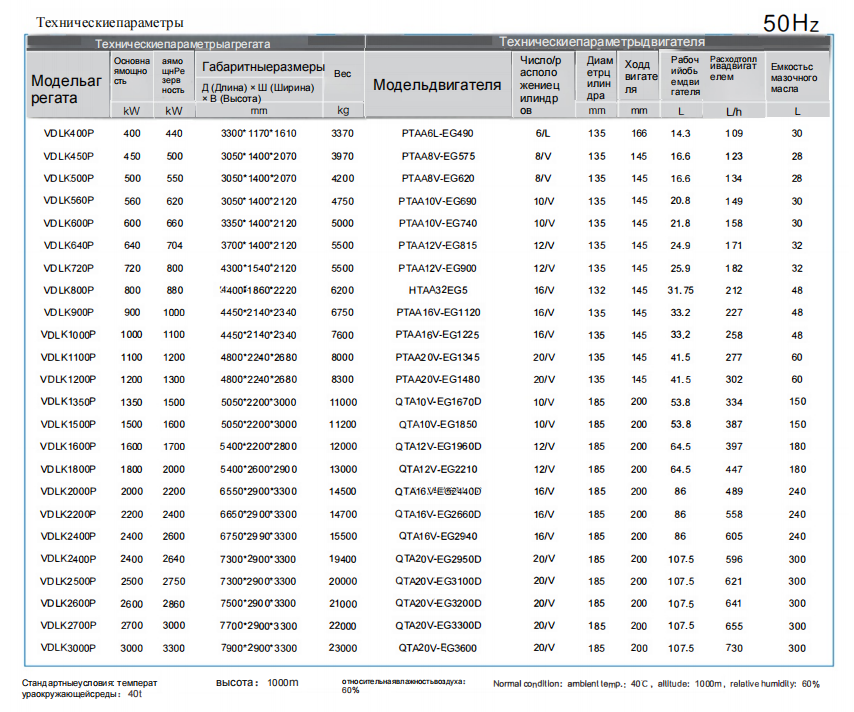Click engine model PTAA6L-EG490
The width and height of the screenshot is (854, 712).
[437, 133]
